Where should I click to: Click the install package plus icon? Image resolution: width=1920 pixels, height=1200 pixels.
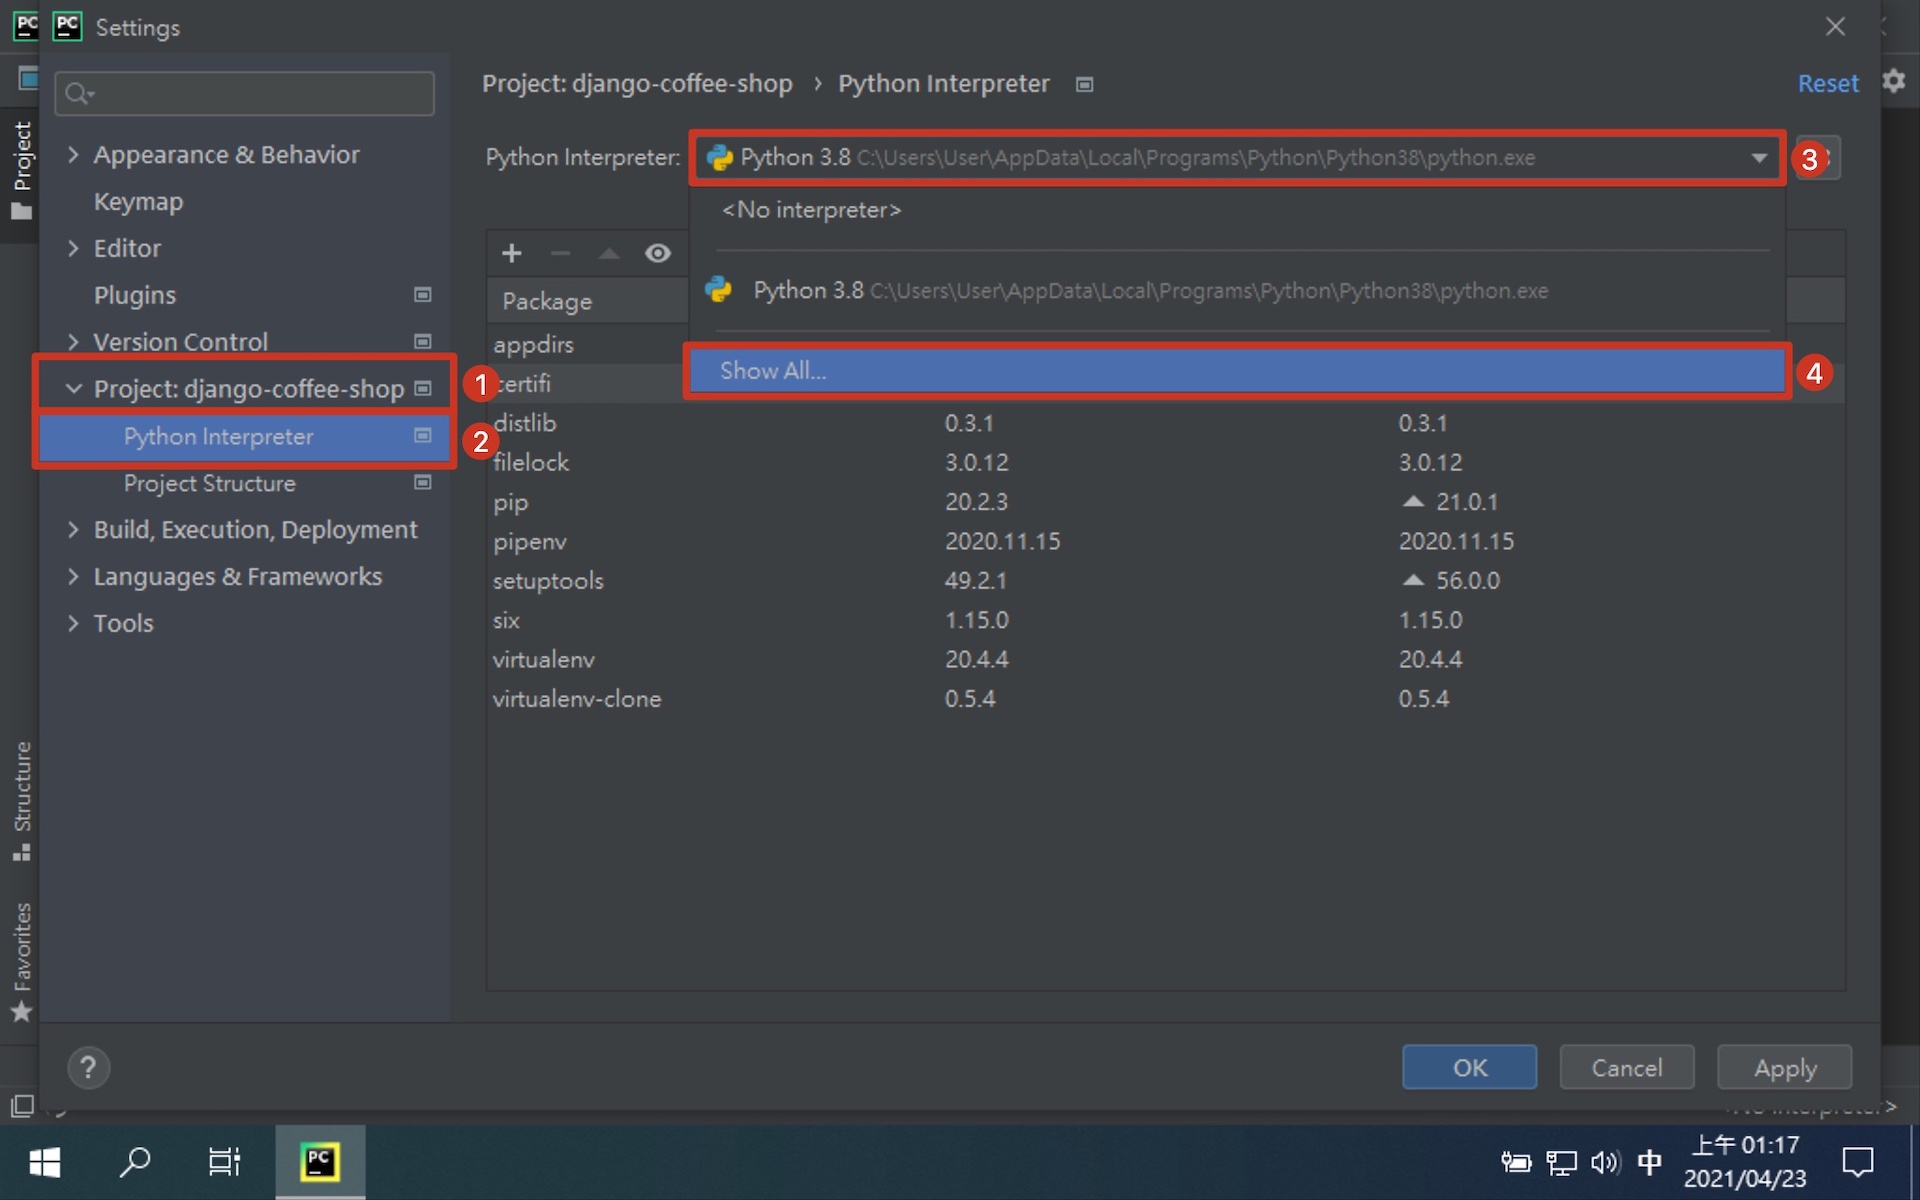512,253
